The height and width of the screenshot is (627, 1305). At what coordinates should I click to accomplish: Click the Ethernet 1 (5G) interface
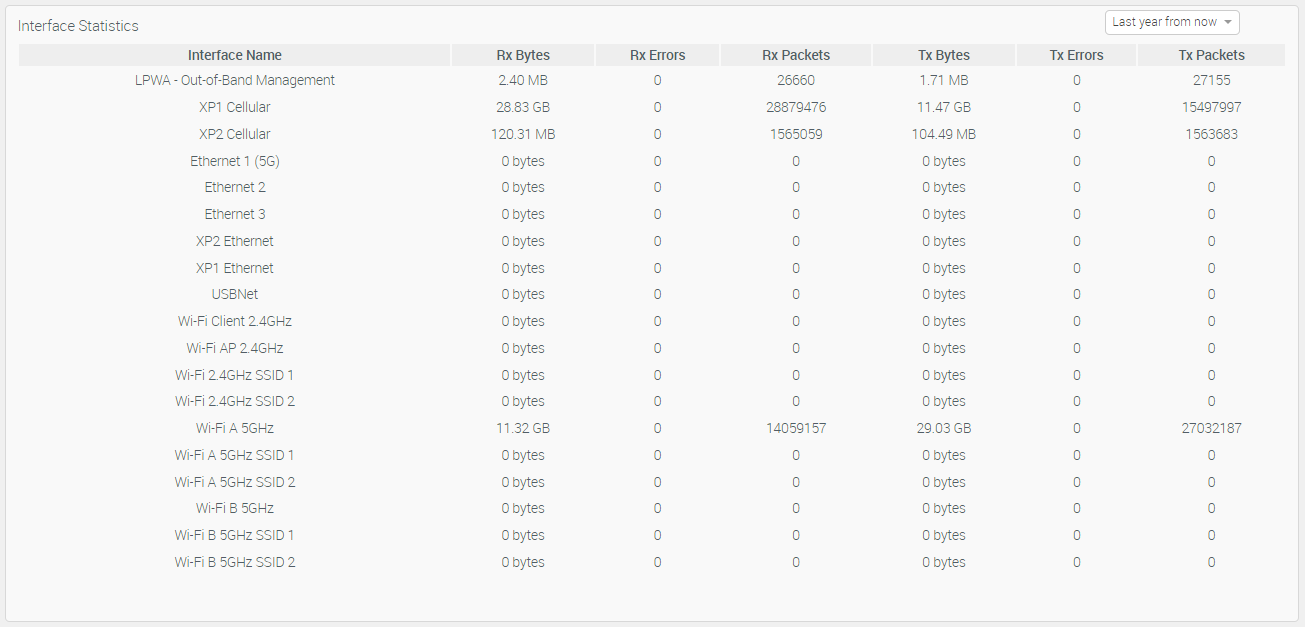click(235, 161)
